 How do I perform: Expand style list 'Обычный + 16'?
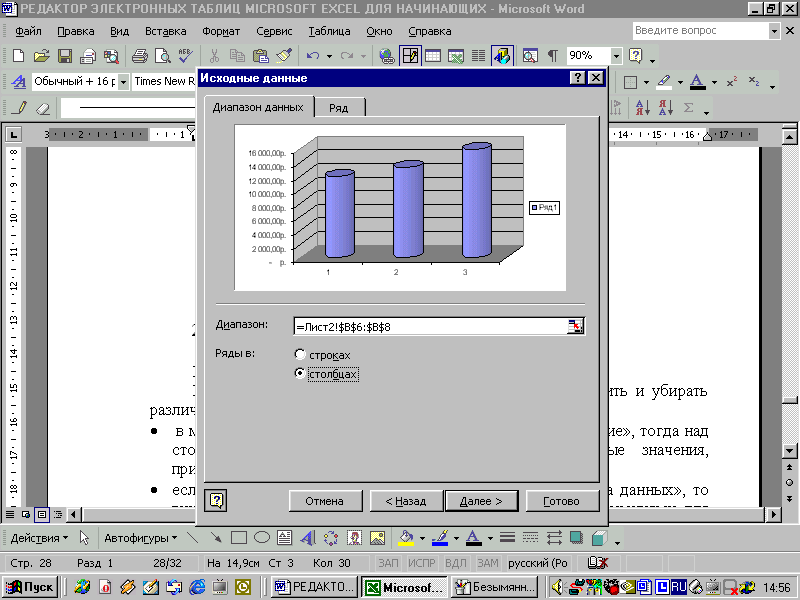(x=123, y=82)
